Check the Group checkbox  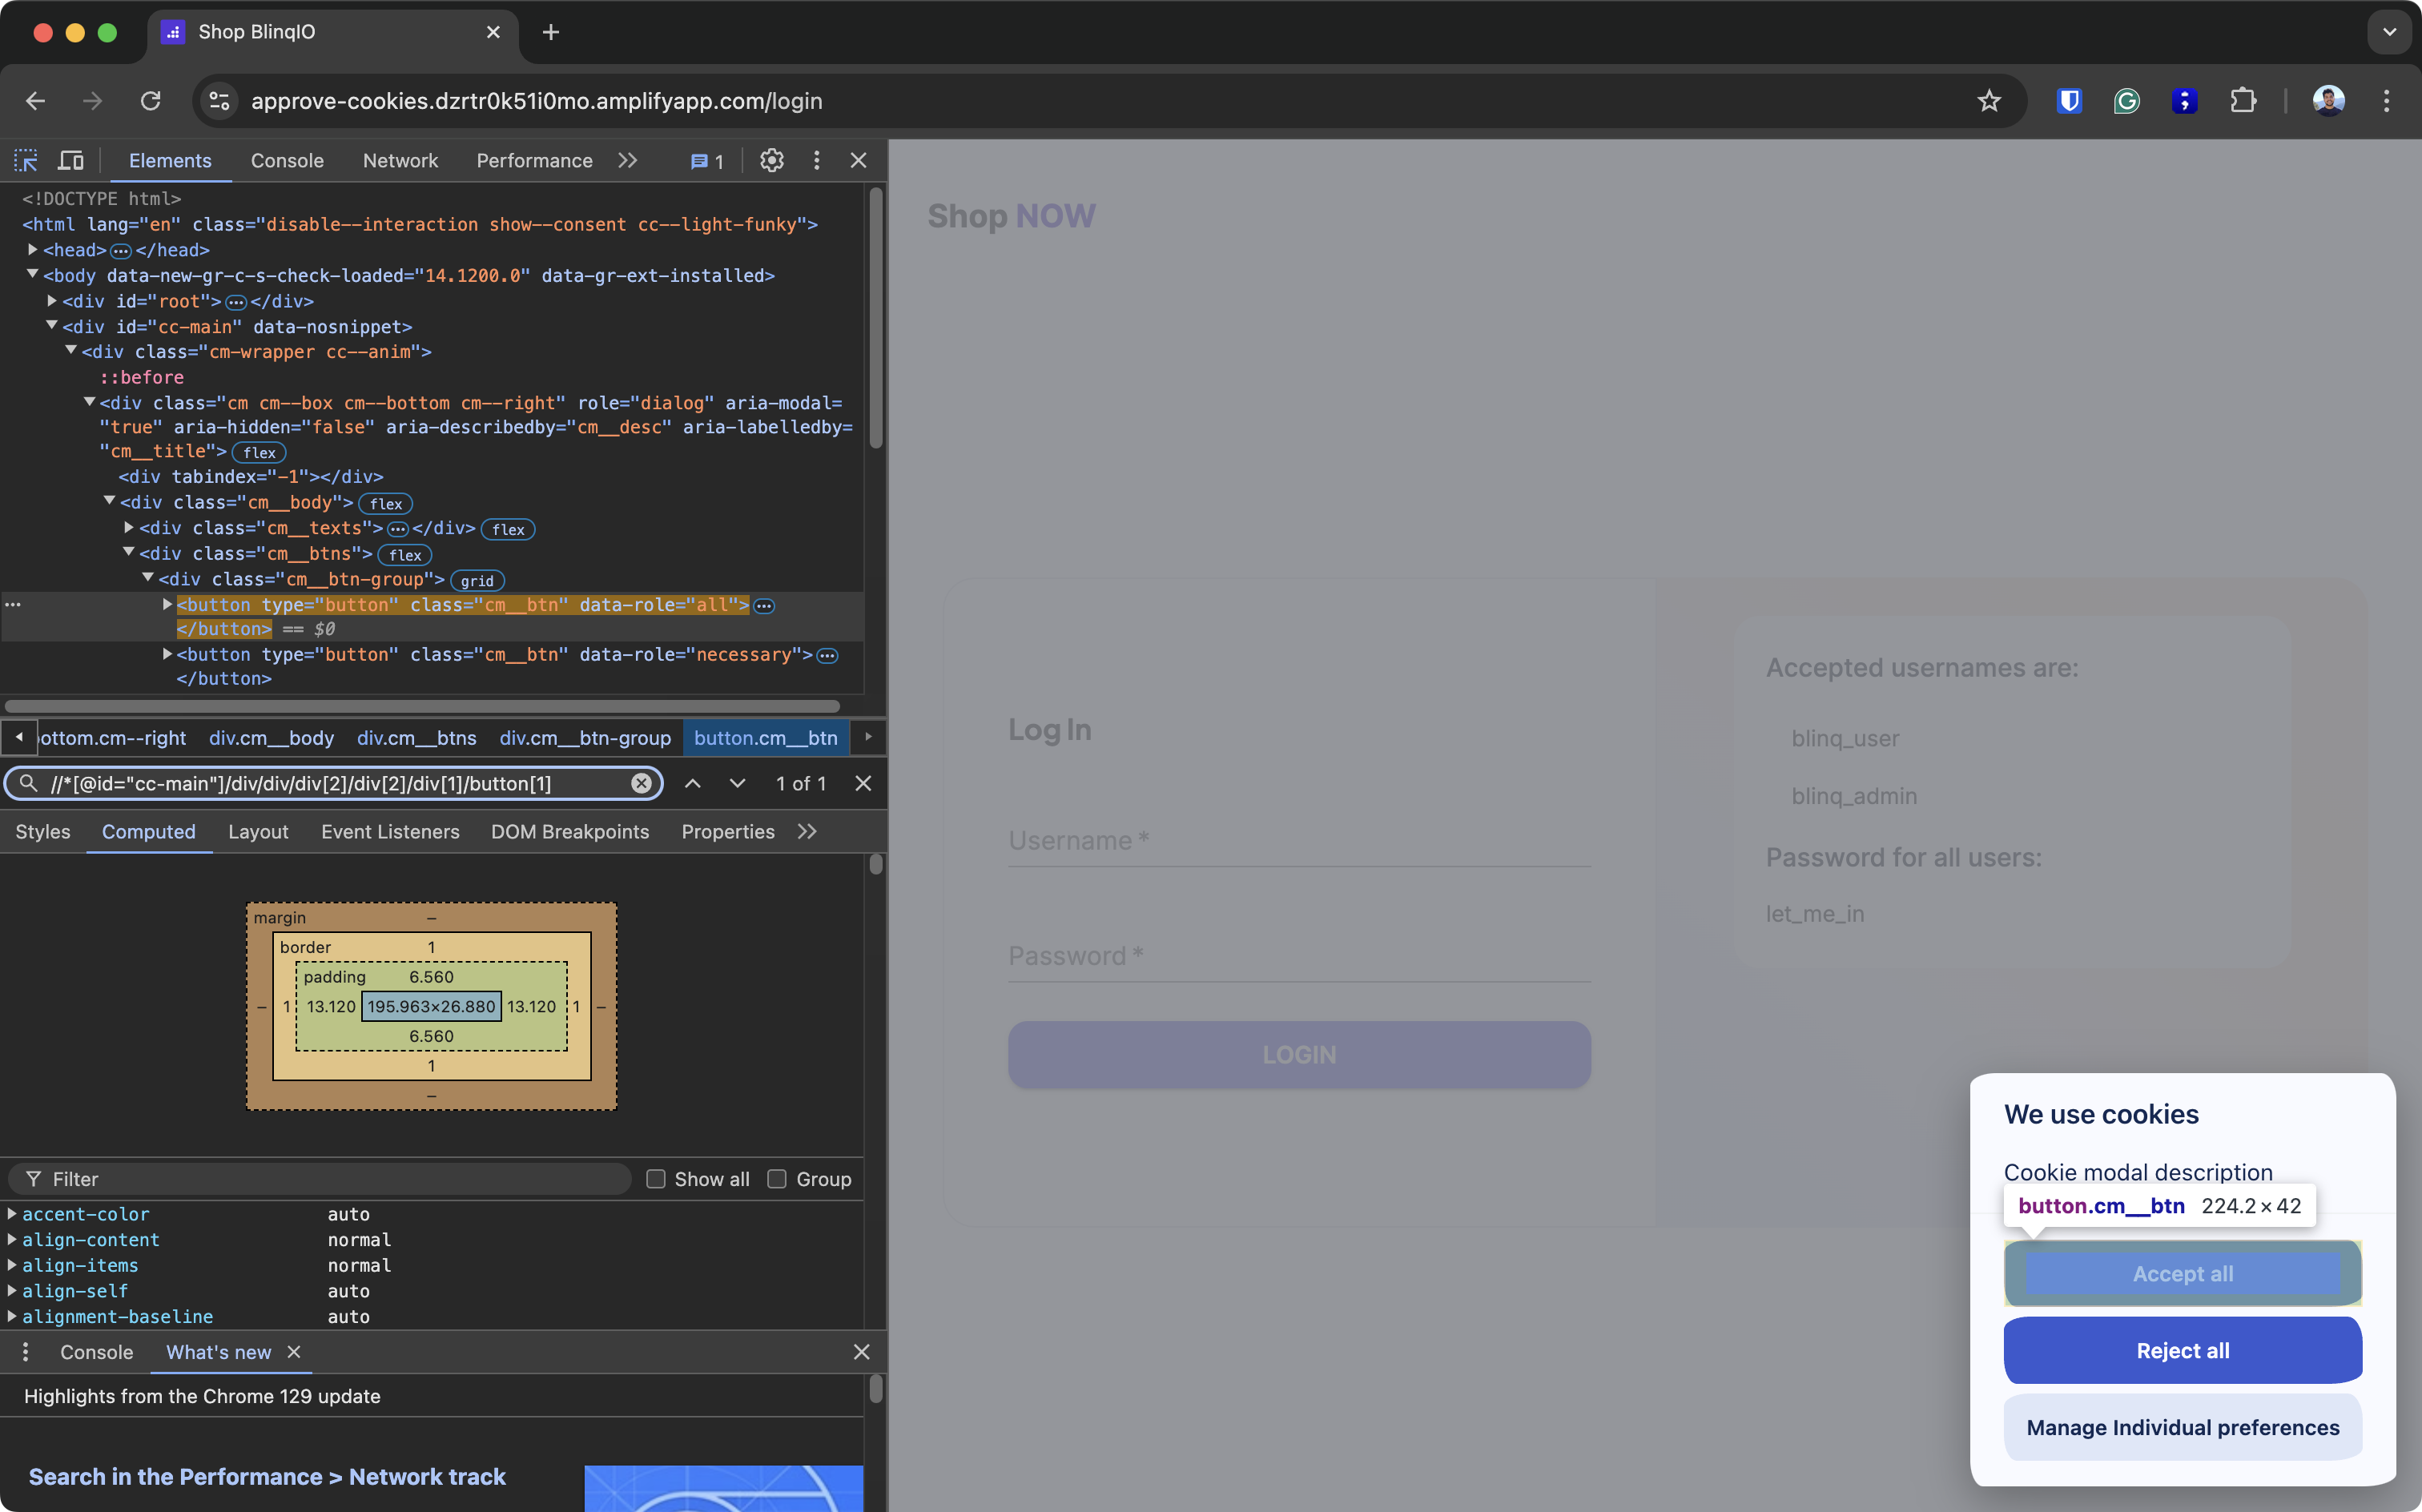coord(777,1179)
